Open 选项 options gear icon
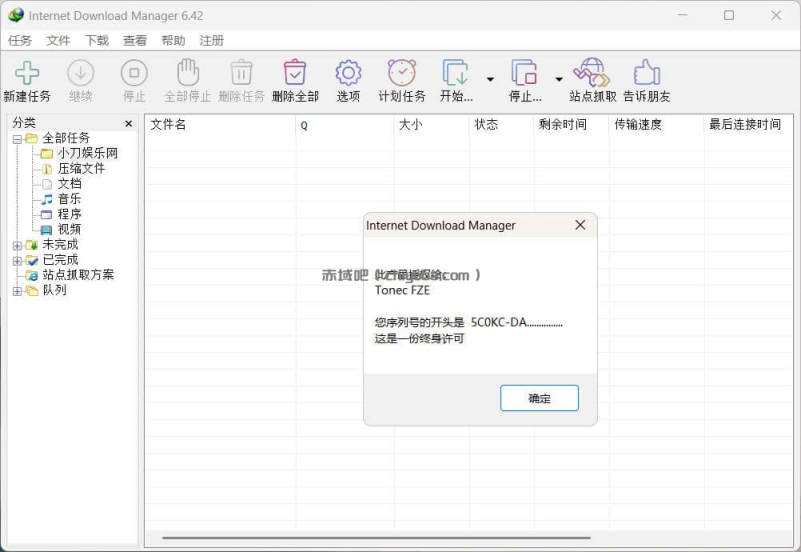Screen dimensions: 801x552 tap(348, 73)
